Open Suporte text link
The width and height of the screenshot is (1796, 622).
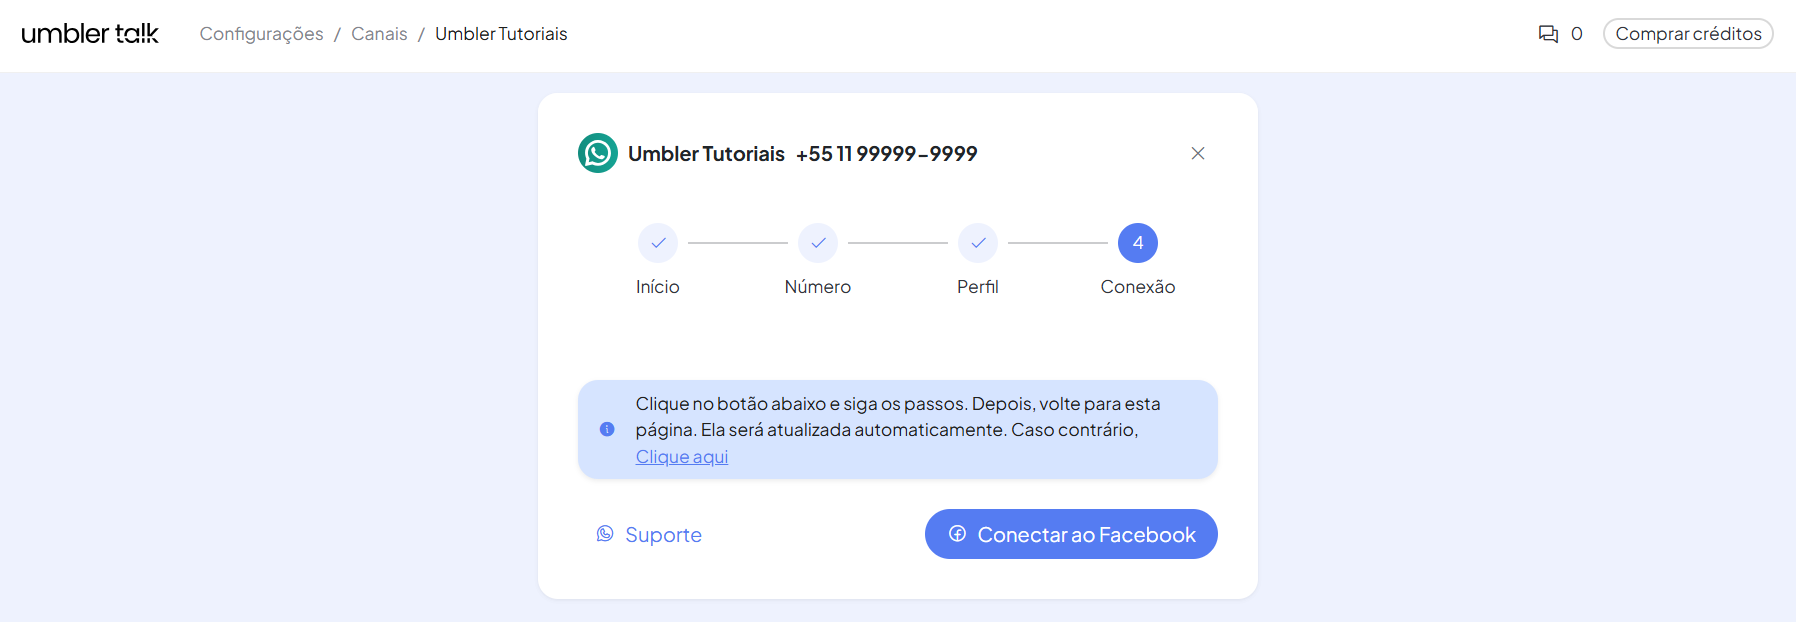[663, 535]
